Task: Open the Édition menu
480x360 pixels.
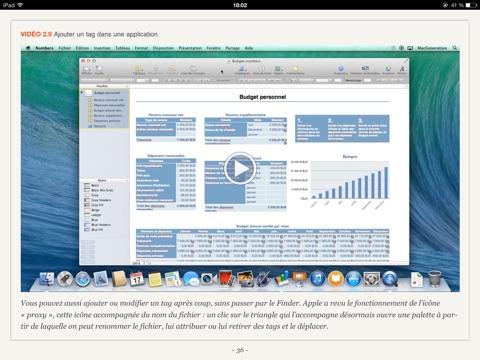Action: (82, 48)
